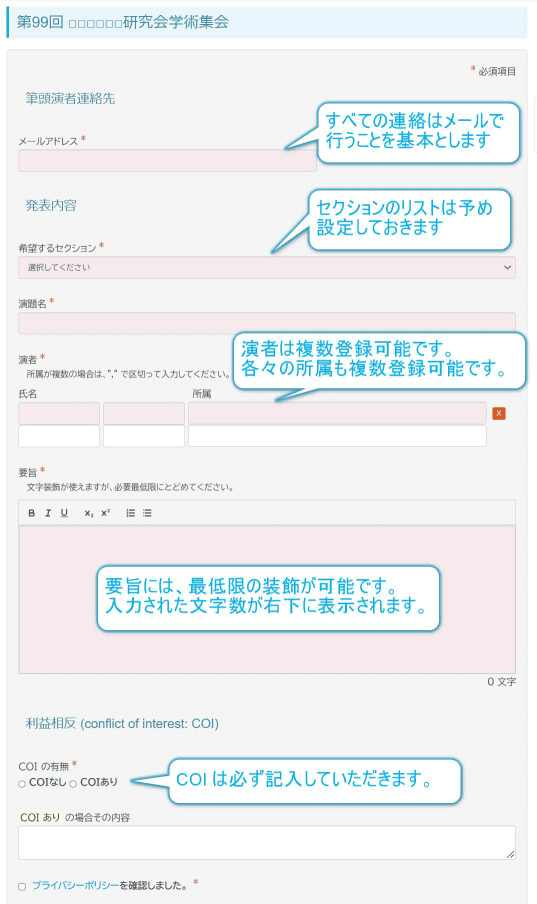This screenshot has width=537, height=904.
Task: Focus the COIありの場合その内容 textarea
Action: (267, 843)
